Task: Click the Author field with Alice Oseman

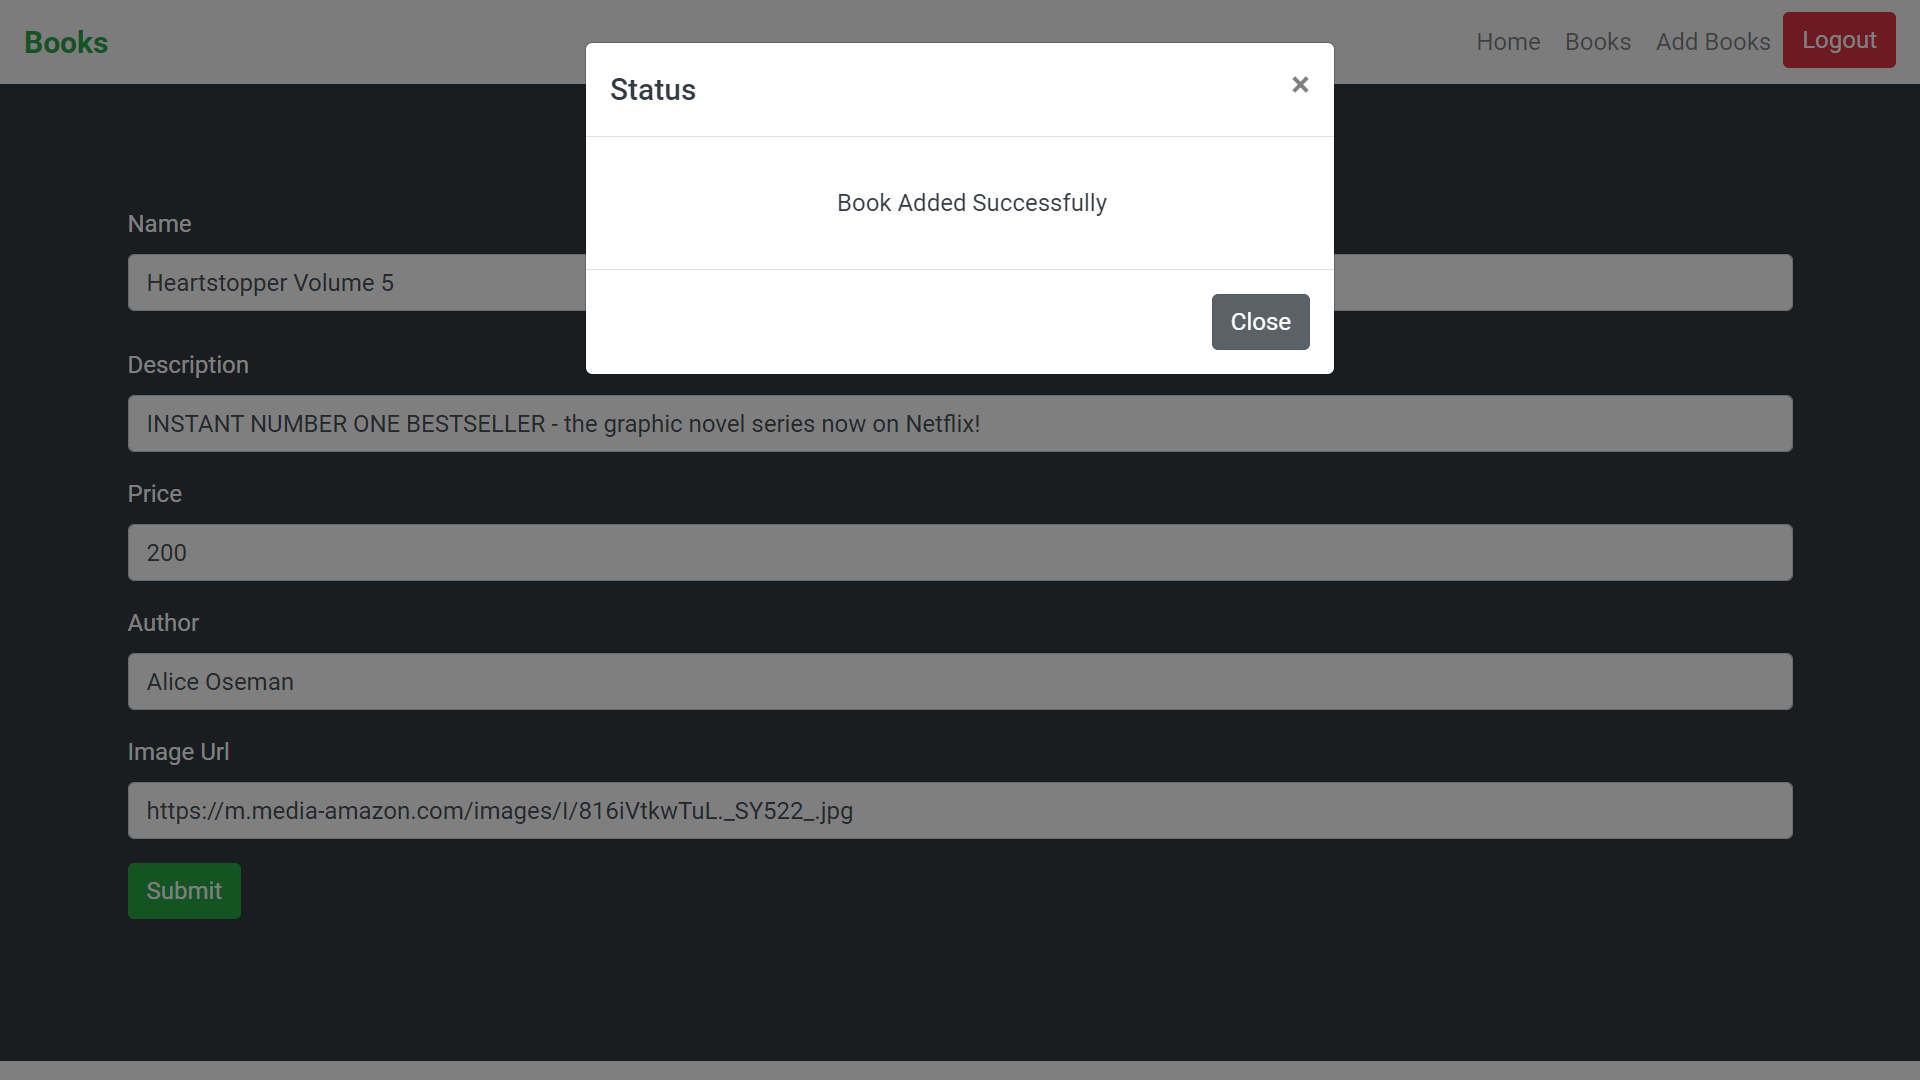Action: click(960, 682)
